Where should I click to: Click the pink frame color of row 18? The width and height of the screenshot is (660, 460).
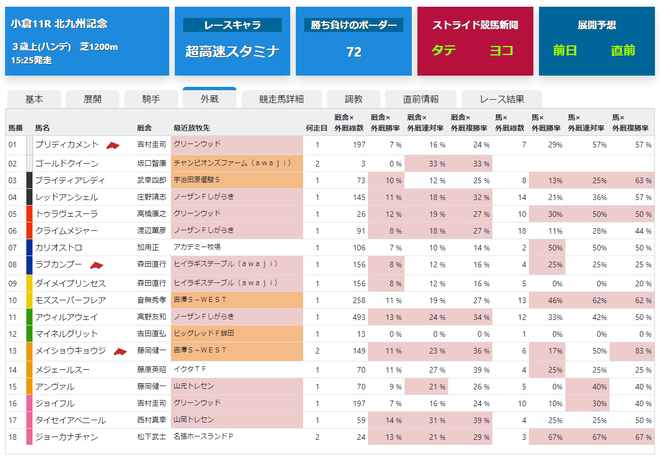[29, 437]
